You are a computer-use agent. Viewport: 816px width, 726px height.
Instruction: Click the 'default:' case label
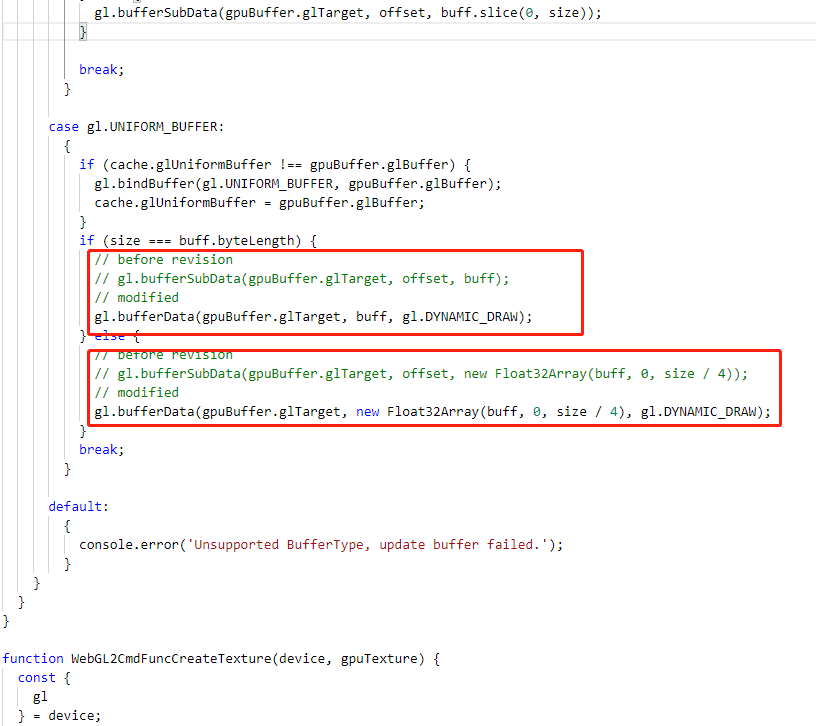click(x=79, y=506)
